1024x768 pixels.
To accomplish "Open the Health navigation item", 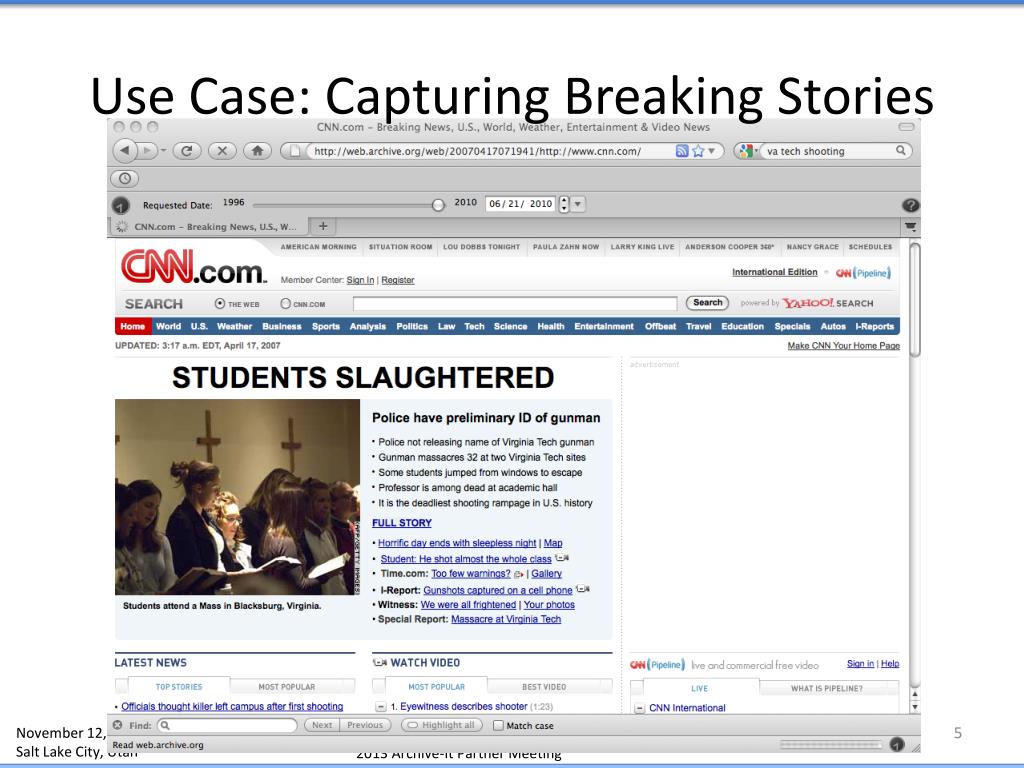I will (551, 327).
